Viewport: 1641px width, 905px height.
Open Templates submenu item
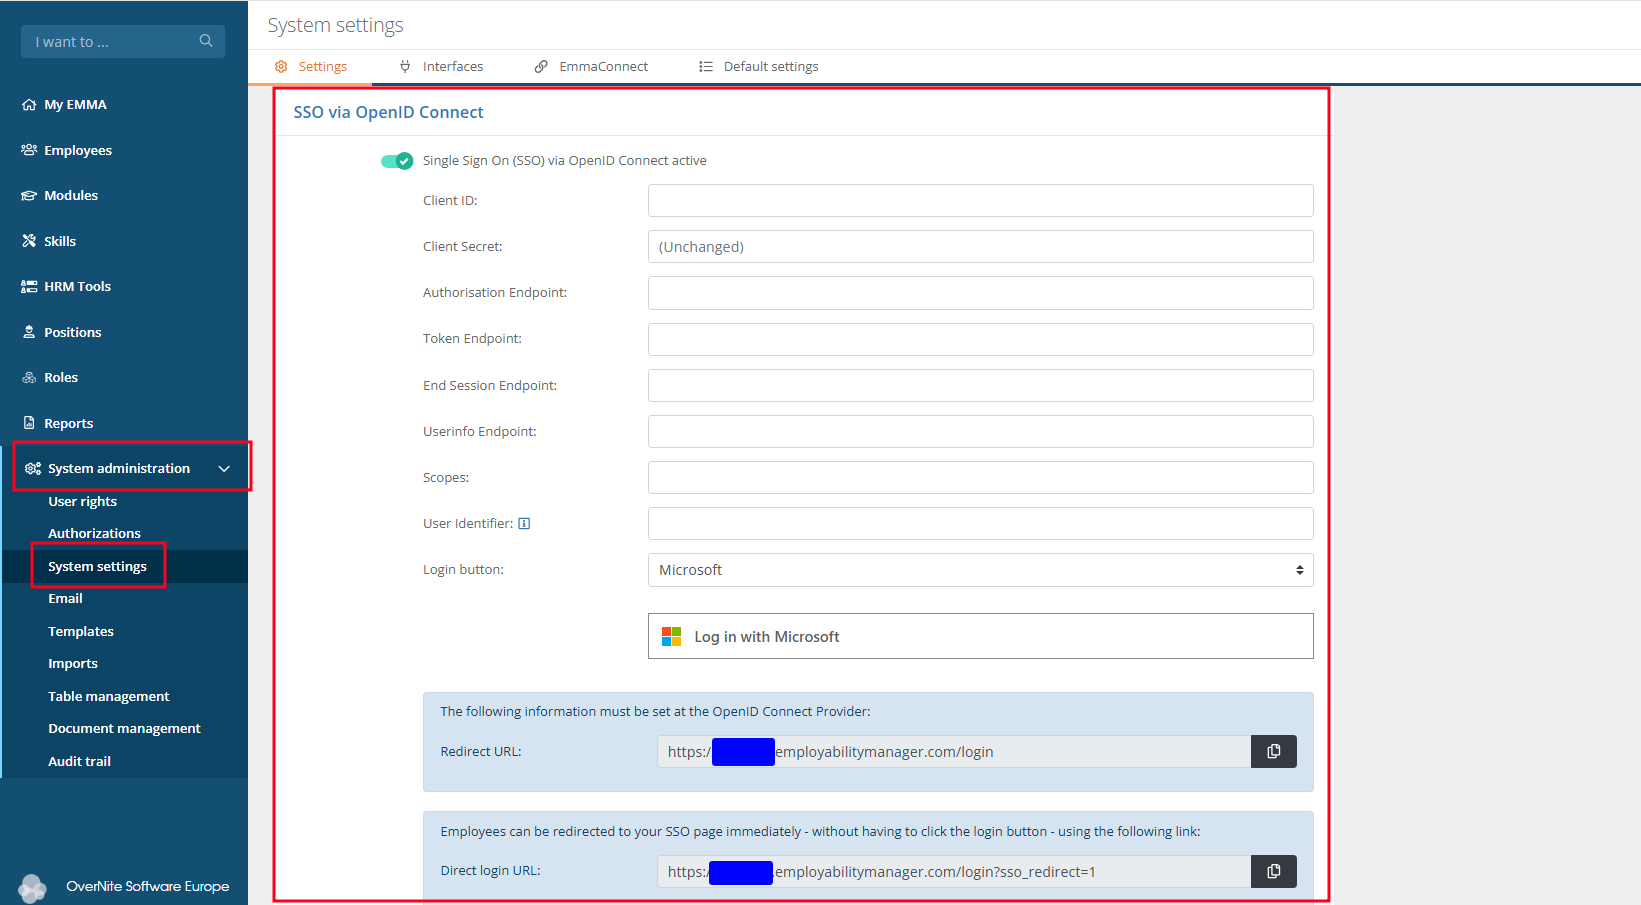(x=81, y=632)
